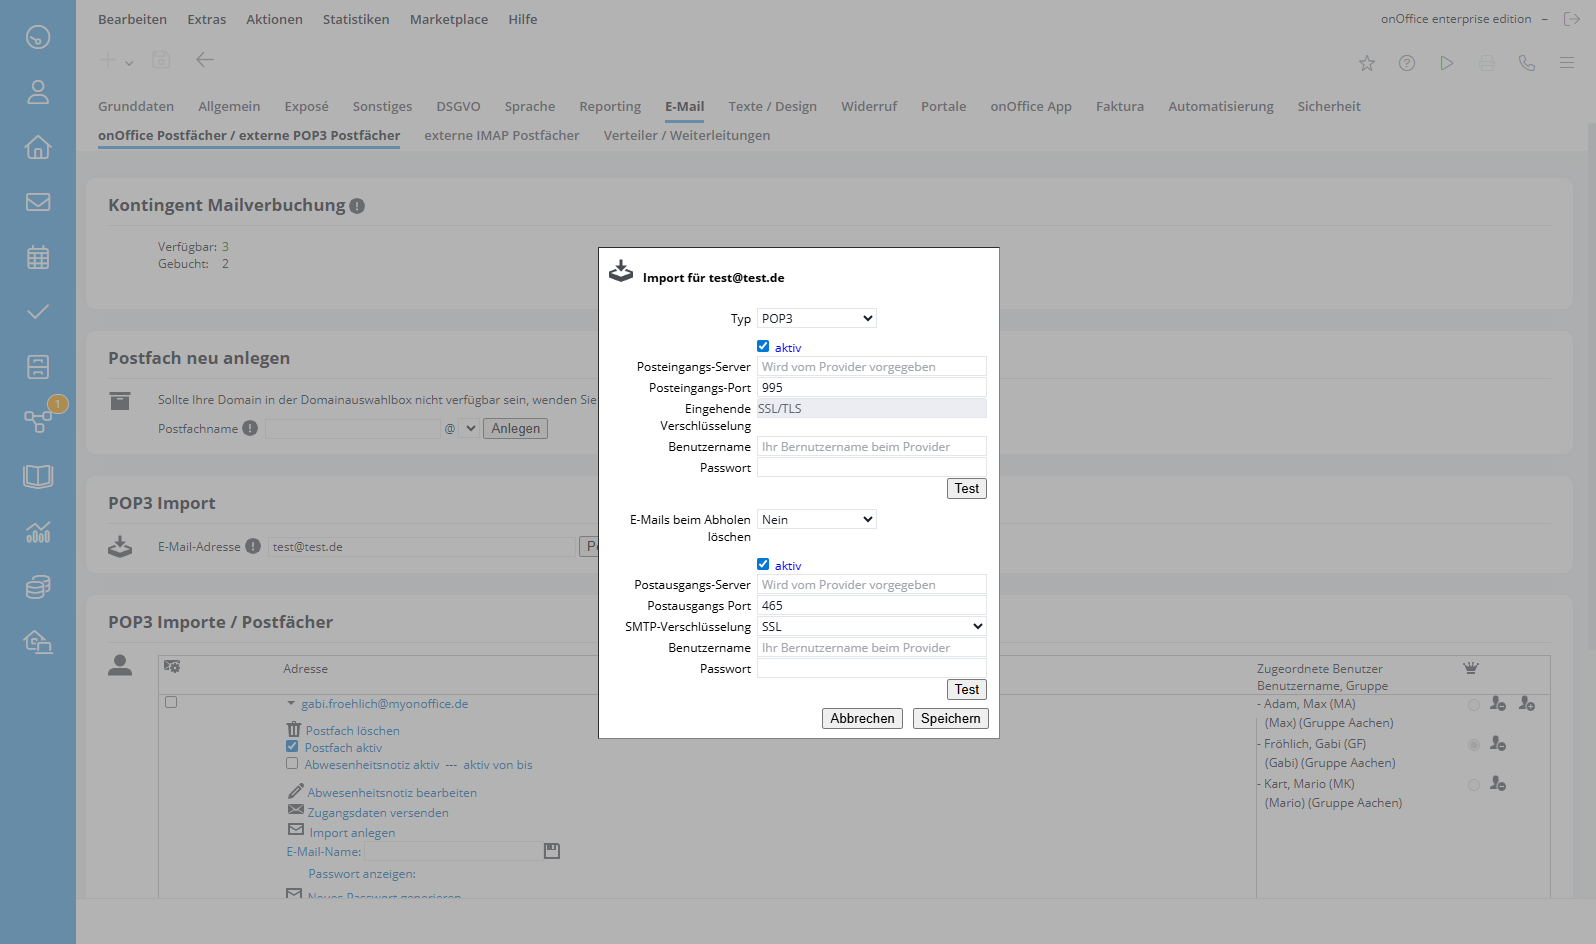Click the favorites star icon
1596x944 pixels.
[x=1367, y=63]
